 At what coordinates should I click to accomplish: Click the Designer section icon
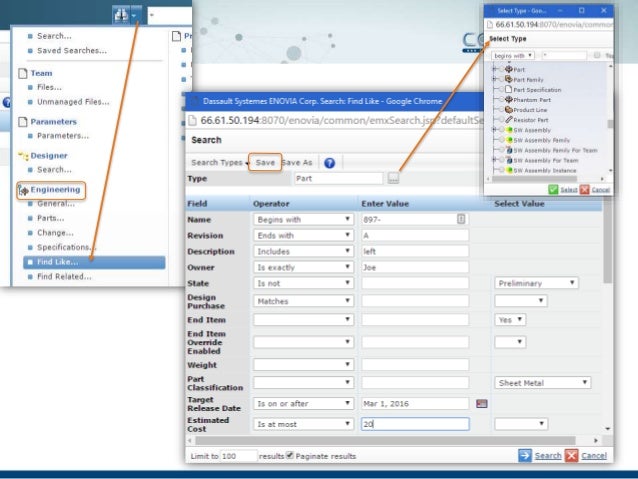[x=24, y=156]
